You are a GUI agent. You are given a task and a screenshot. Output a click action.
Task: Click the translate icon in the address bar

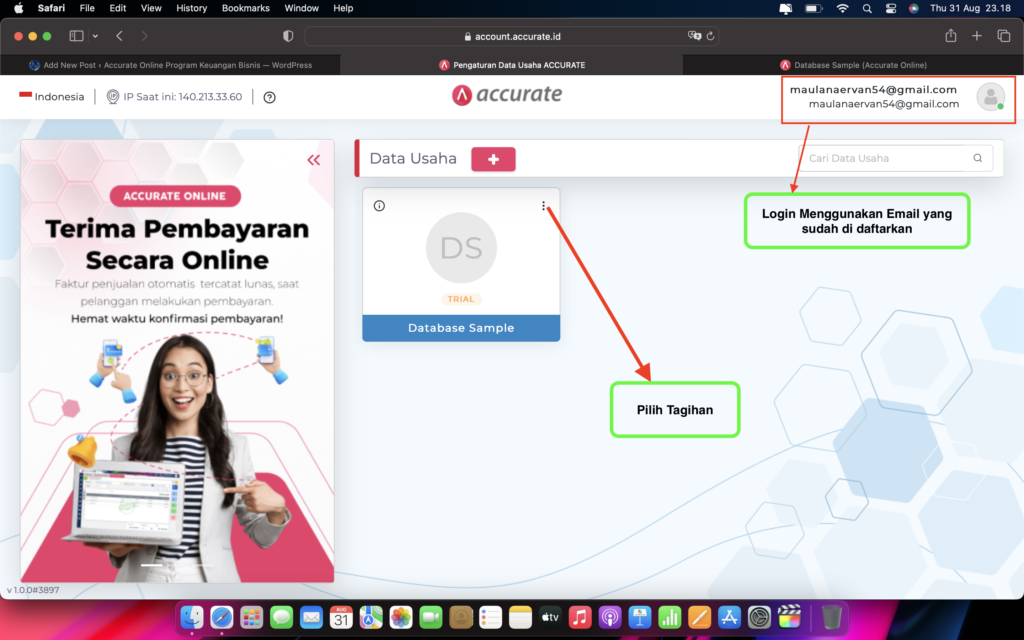694,36
